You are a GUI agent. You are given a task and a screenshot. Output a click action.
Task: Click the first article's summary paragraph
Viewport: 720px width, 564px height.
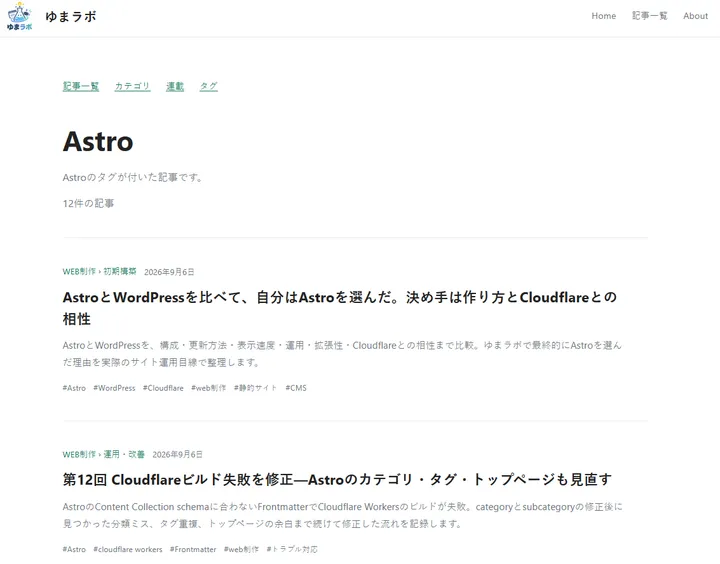point(342,354)
